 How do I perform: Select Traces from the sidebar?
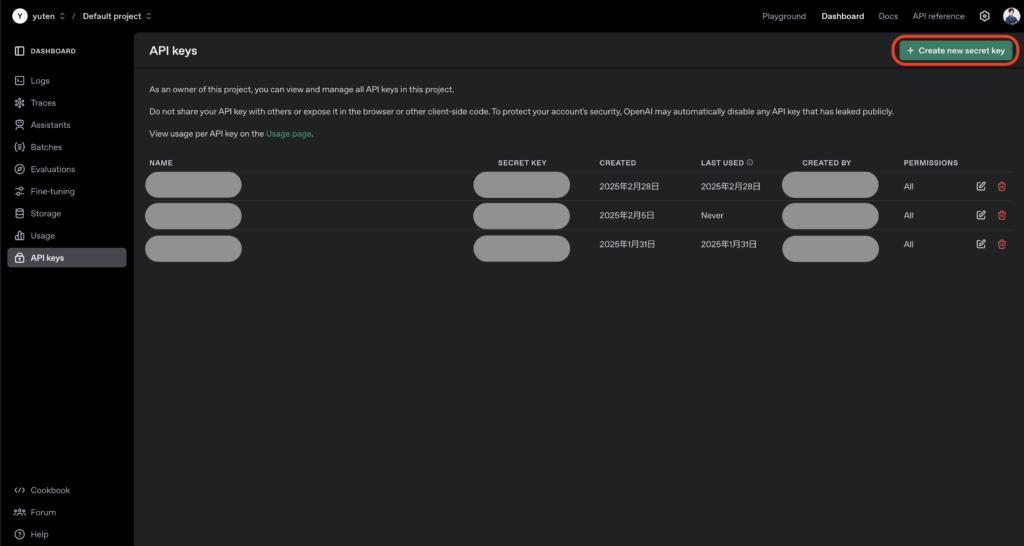tap(43, 103)
